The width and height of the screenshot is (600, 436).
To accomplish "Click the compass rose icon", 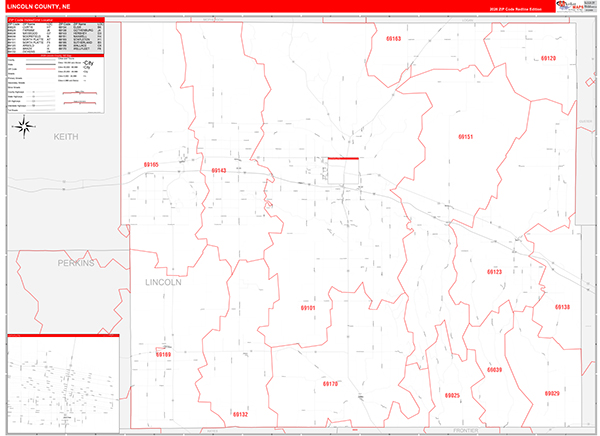I will coord(24,127).
